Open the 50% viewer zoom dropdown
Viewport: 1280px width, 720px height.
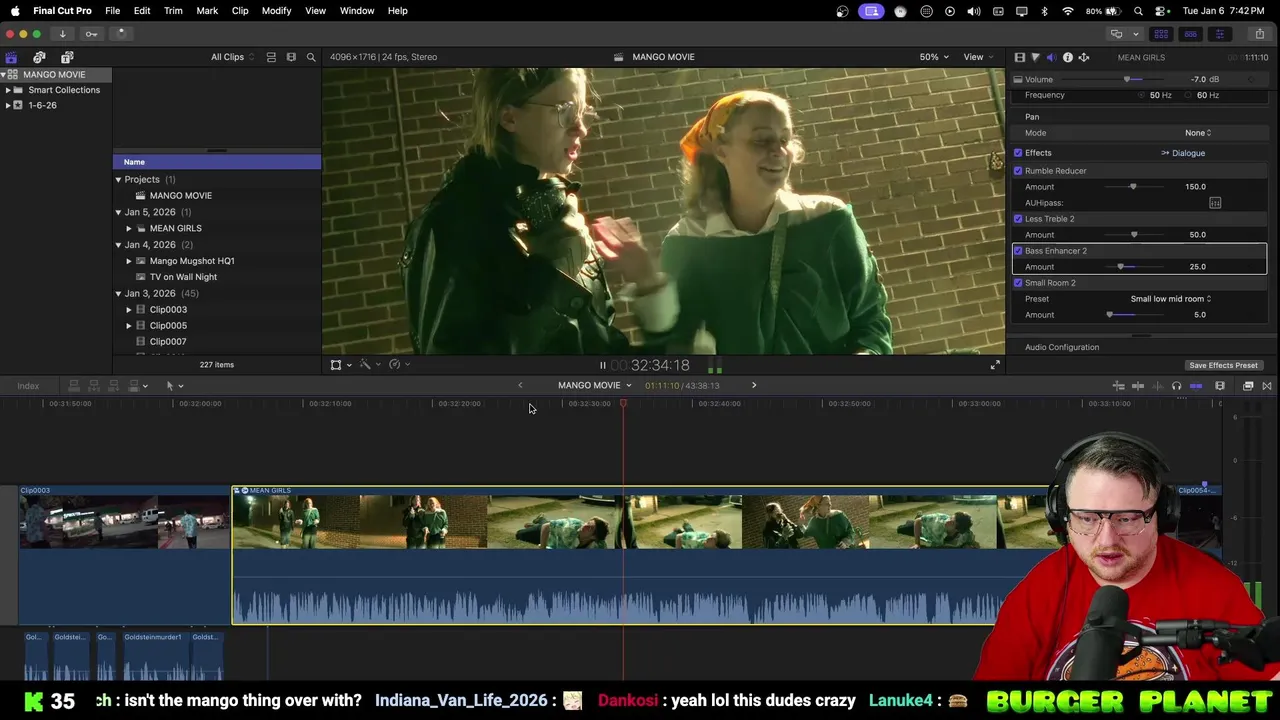click(x=934, y=57)
